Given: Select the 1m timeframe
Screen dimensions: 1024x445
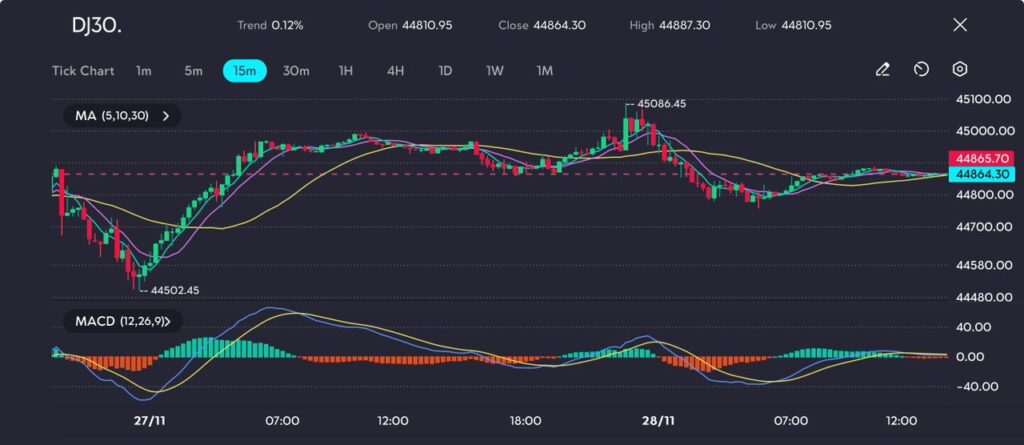Looking at the screenshot, I should tap(144, 71).
